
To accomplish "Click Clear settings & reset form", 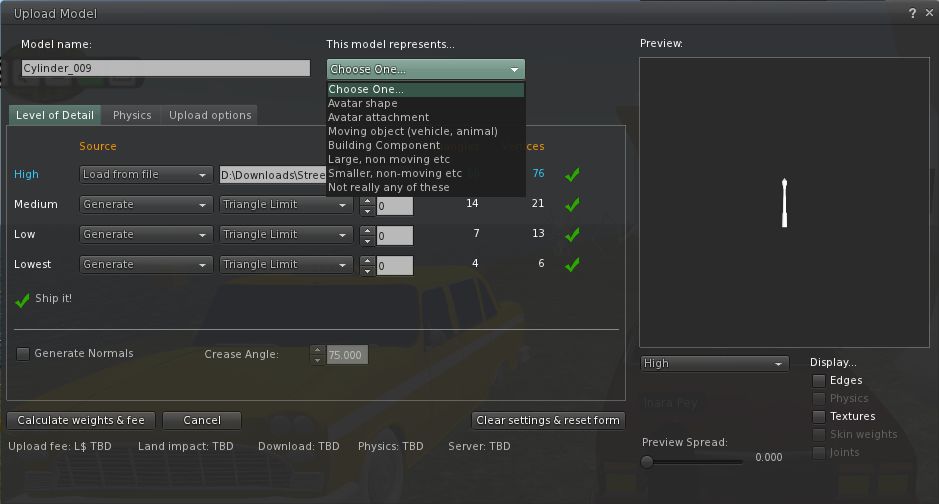I will click(548, 420).
